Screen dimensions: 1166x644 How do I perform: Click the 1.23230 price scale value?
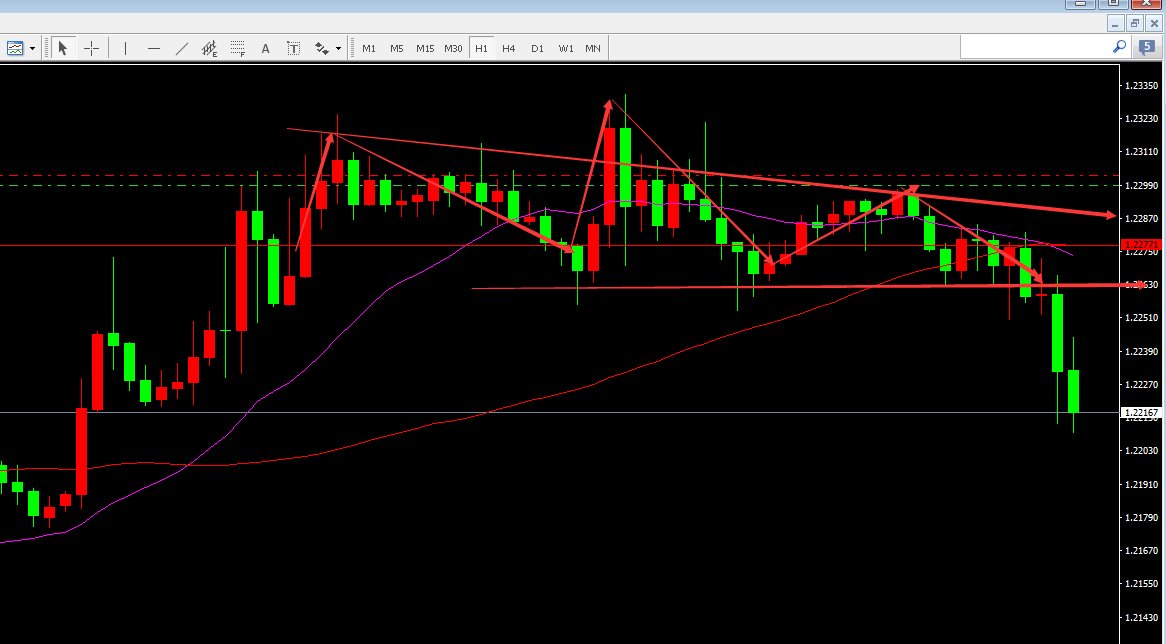point(1141,118)
